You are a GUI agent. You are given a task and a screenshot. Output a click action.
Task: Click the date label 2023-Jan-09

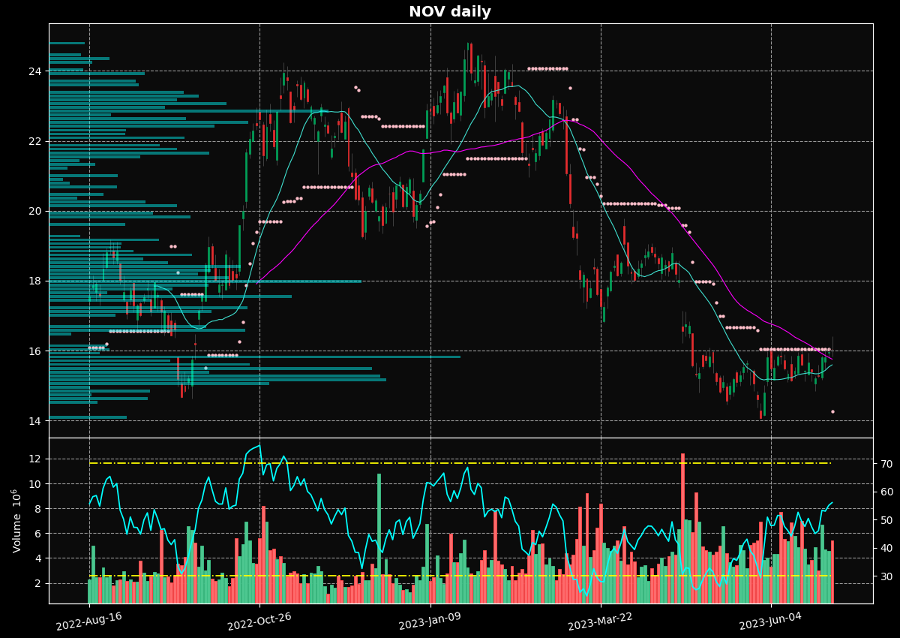pos(430,621)
